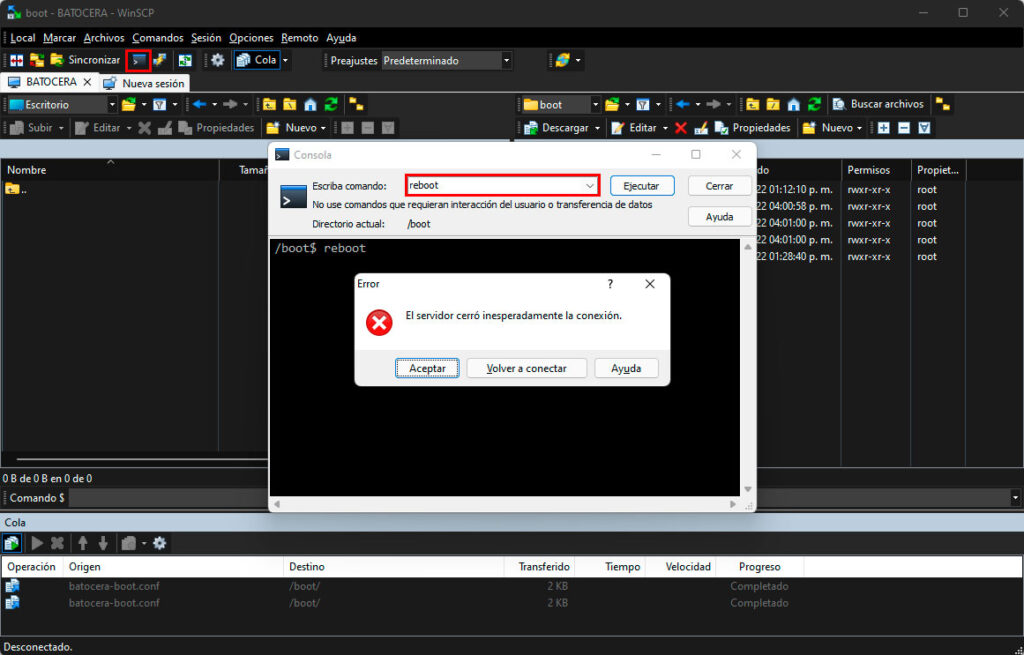Open the Local menu
This screenshot has width=1024, height=655.
click(x=23, y=38)
